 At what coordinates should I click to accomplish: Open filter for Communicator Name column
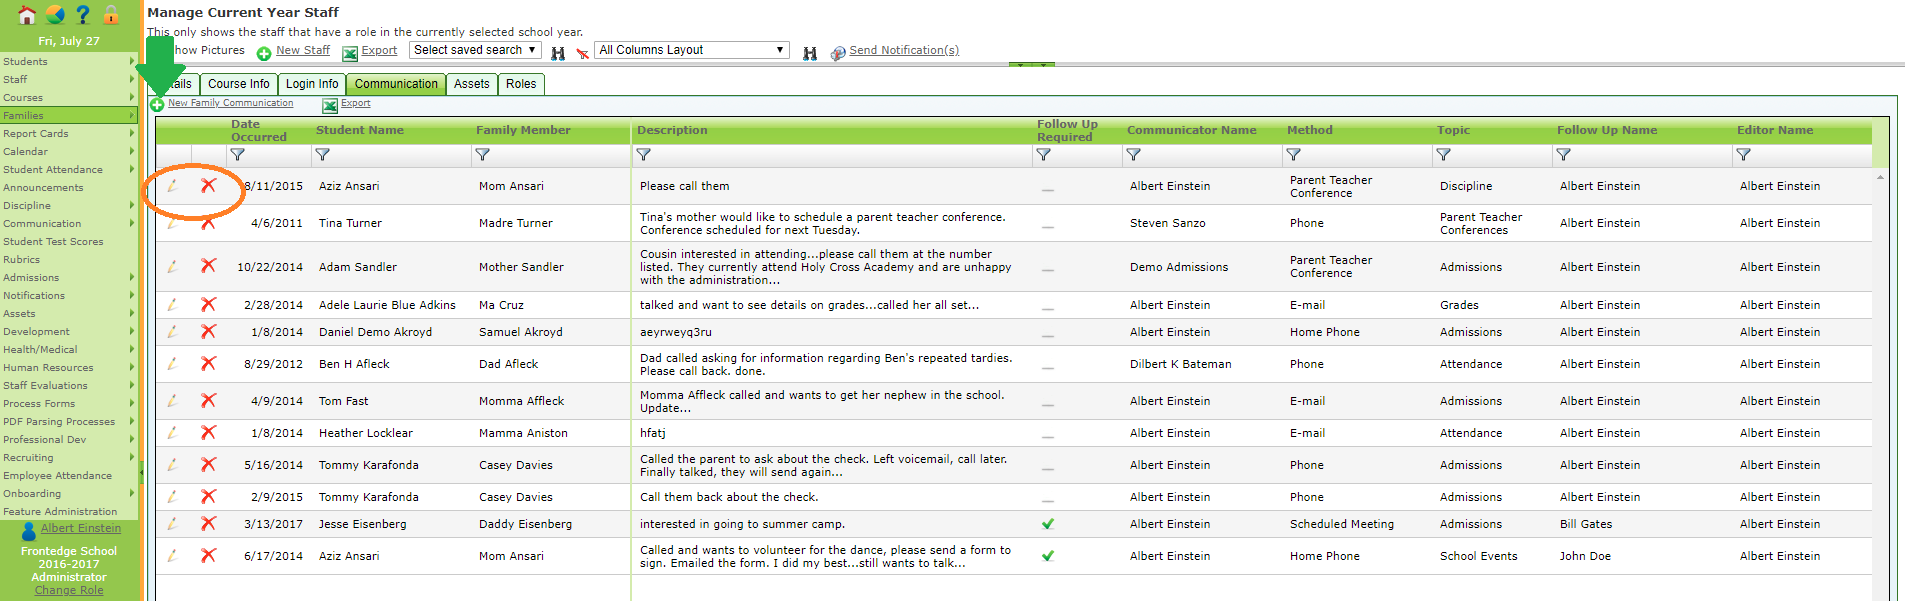[x=1133, y=155]
